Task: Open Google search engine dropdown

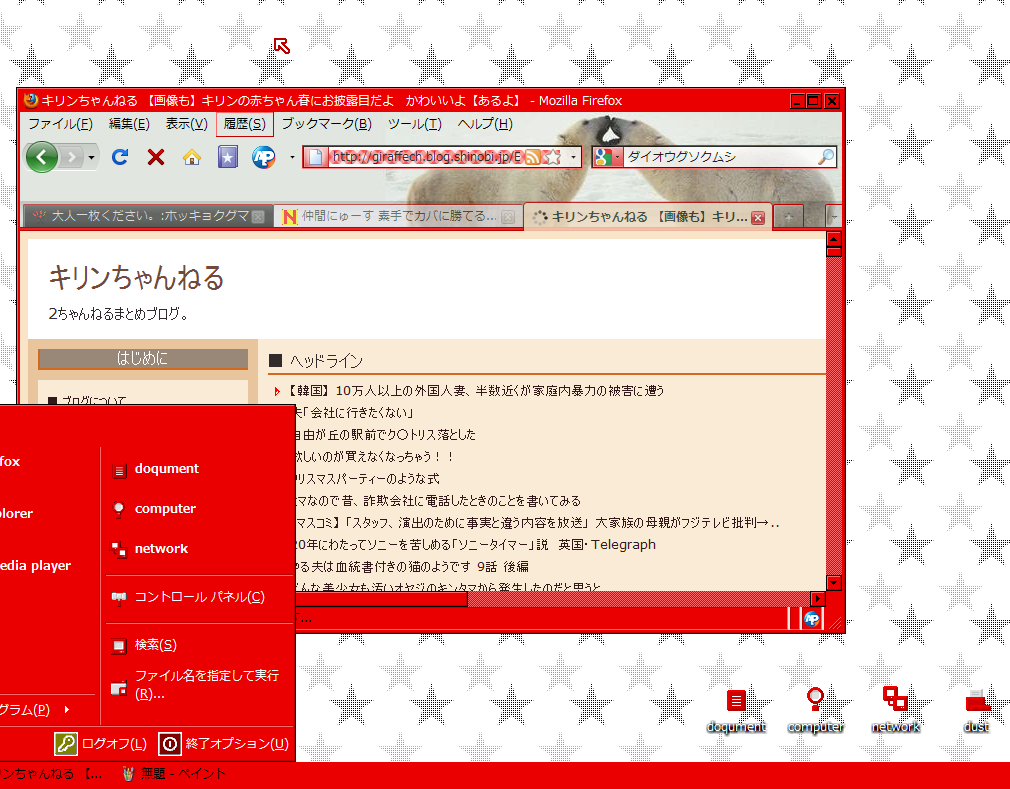Action: point(608,157)
